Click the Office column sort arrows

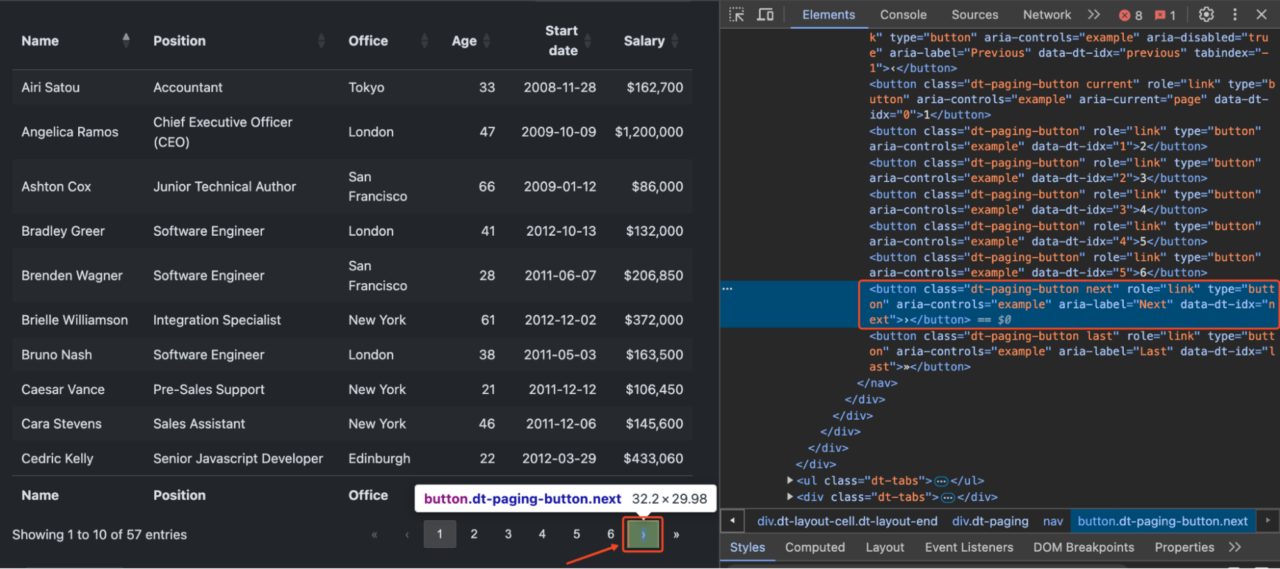click(x=424, y=40)
